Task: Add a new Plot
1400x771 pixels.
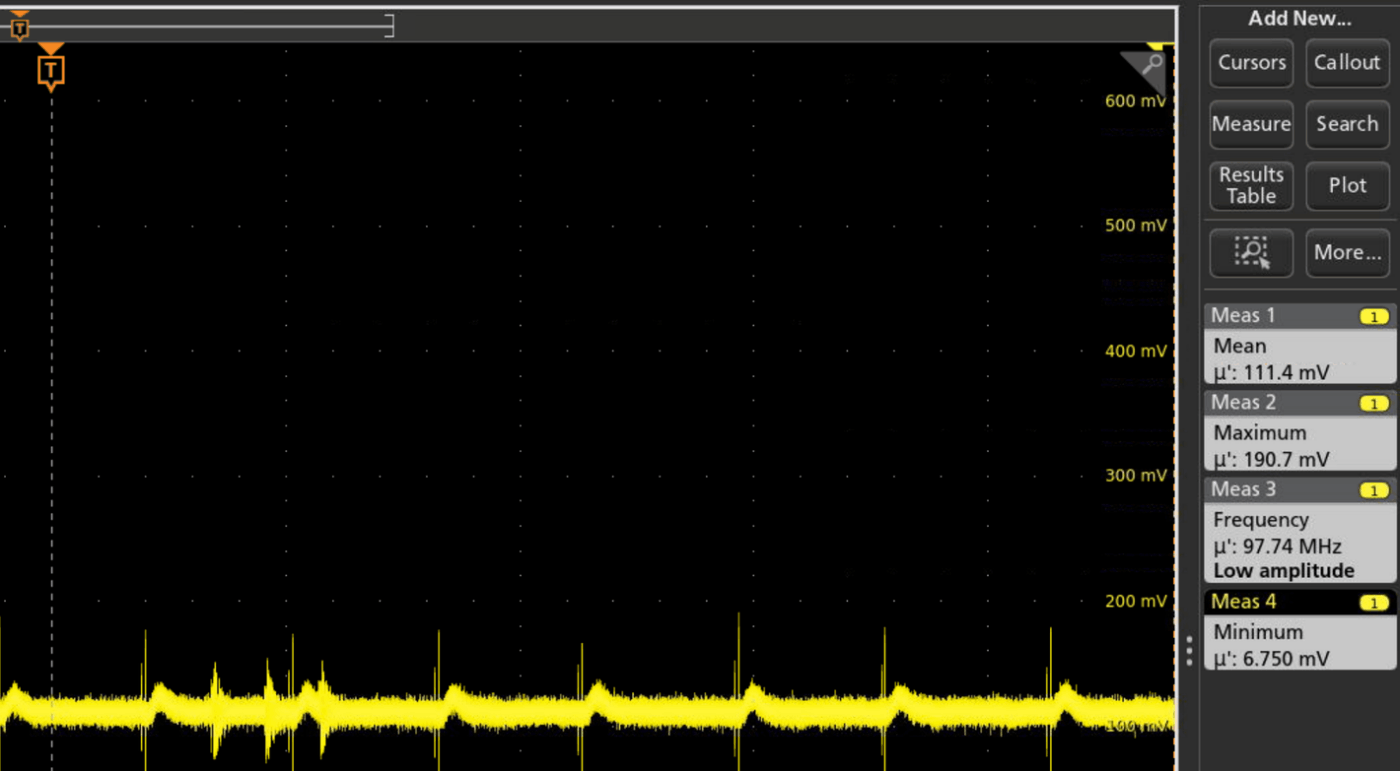Action: (x=1347, y=186)
